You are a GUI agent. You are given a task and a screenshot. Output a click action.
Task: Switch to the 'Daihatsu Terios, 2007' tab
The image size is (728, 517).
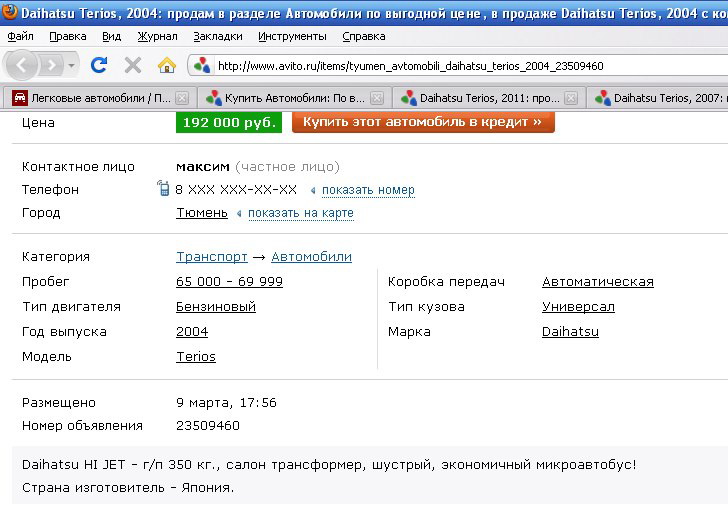[665, 98]
